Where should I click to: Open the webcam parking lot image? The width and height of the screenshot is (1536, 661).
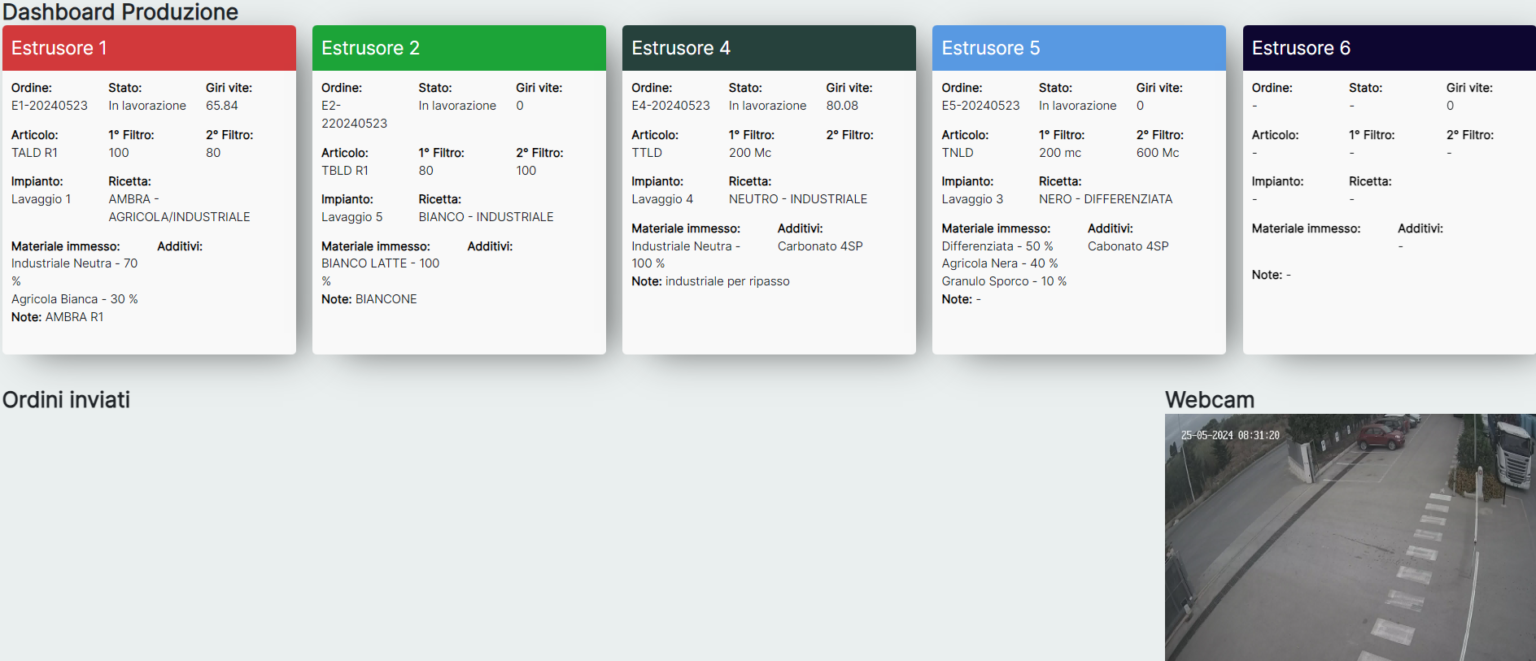(x=1350, y=538)
